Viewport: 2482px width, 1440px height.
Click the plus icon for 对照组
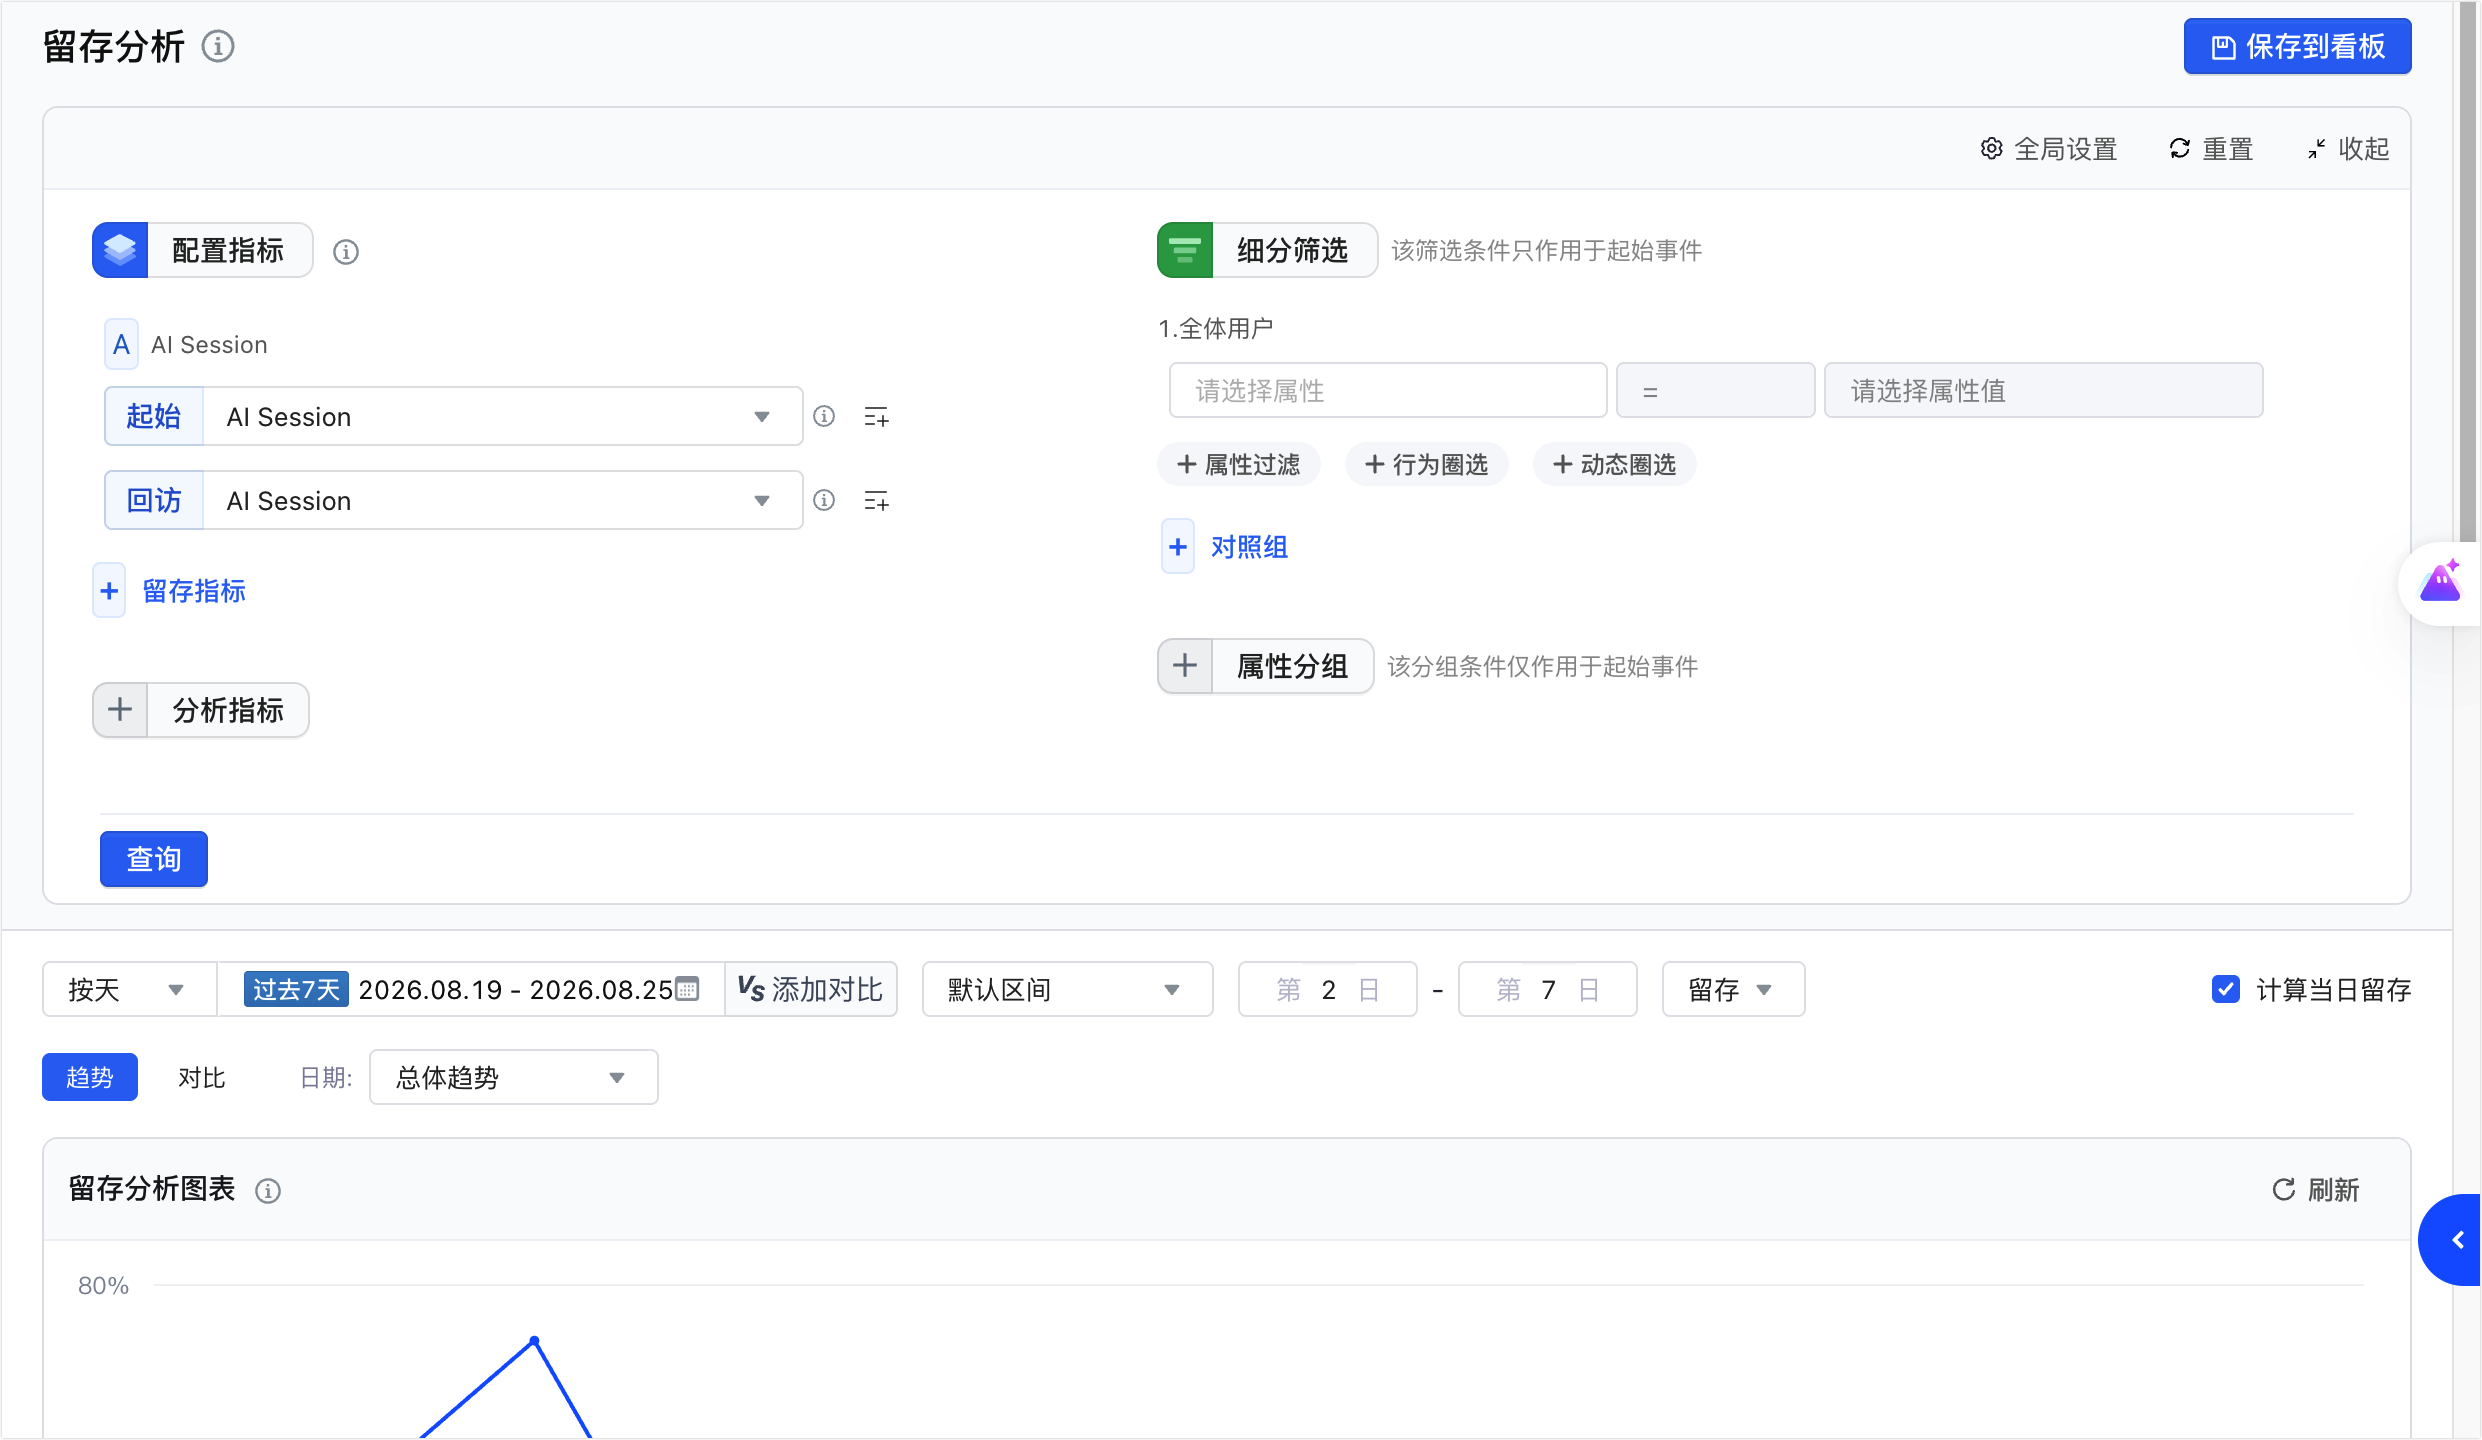[x=1178, y=547]
